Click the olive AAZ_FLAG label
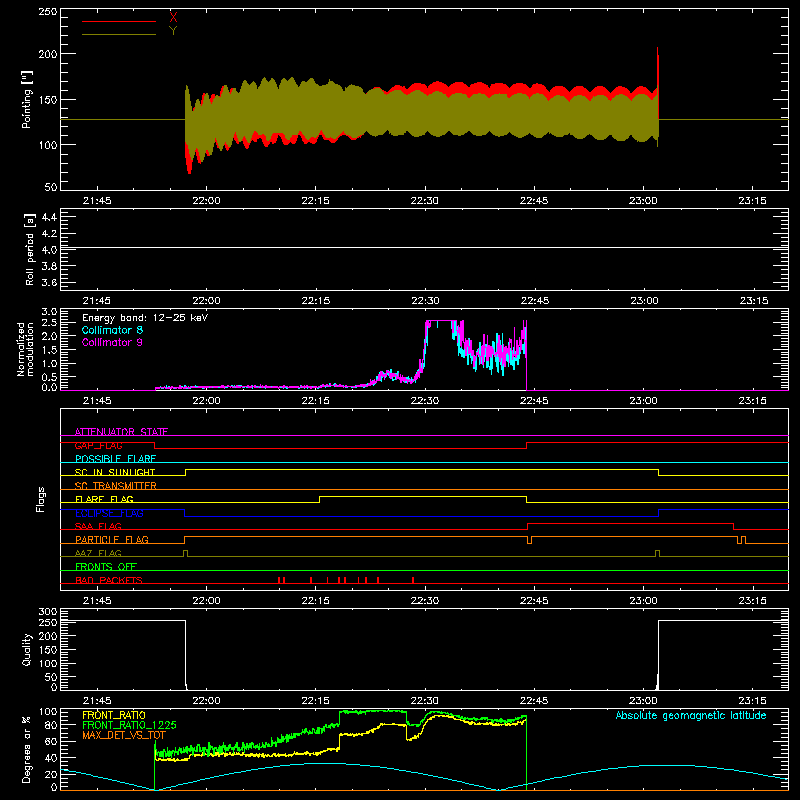The height and width of the screenshot is (800, 800). pos(98,553)
